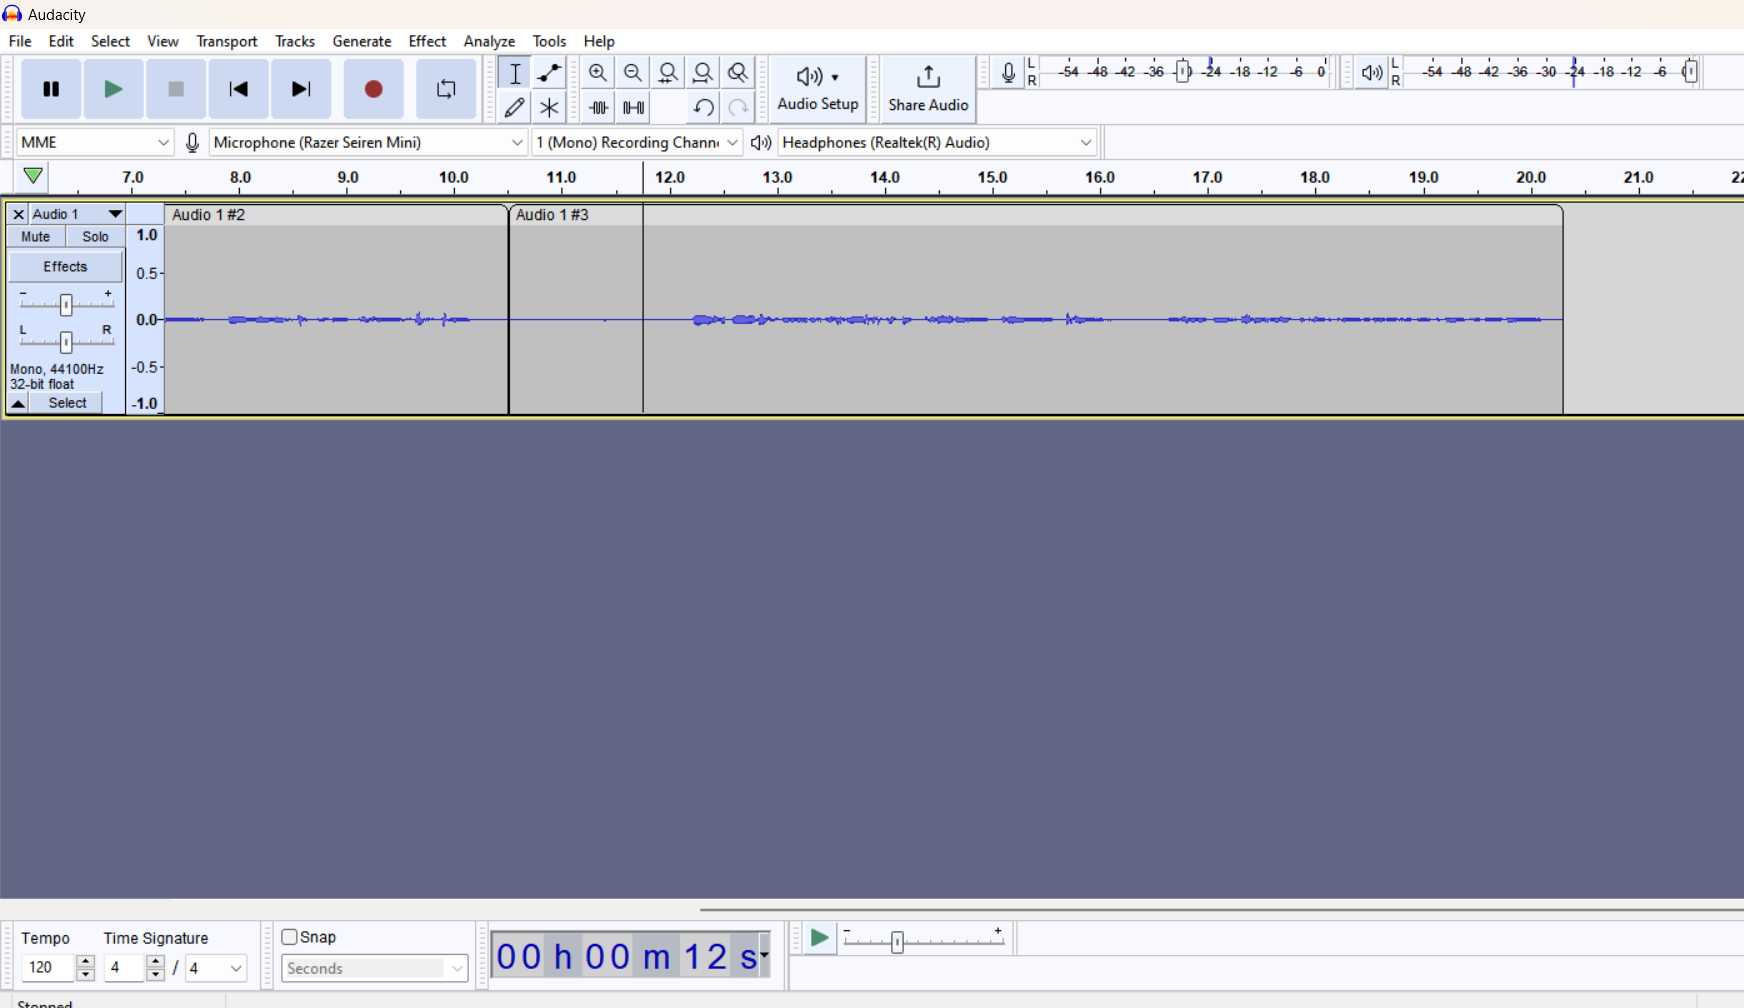
Task: Trim audio outside selection
Action: coord(598,107)
